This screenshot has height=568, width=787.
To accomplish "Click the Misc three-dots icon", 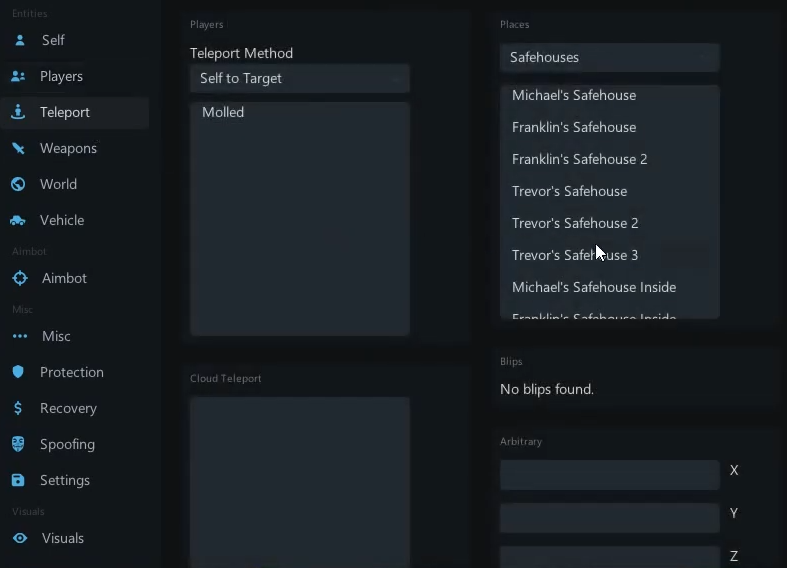I will coord(20,336).
